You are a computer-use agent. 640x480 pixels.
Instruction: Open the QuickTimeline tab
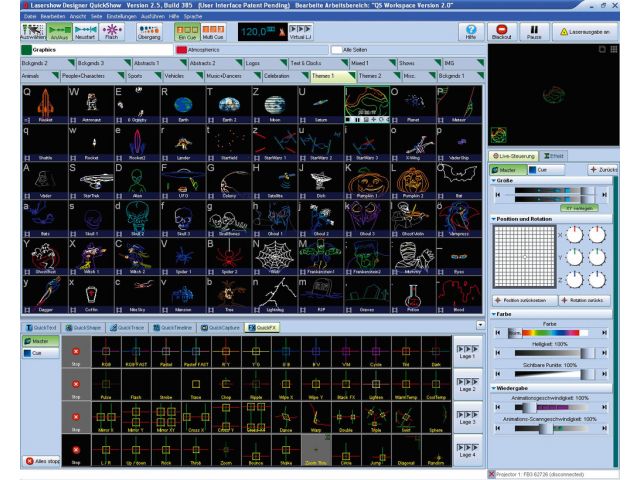(x=172, y=328)
